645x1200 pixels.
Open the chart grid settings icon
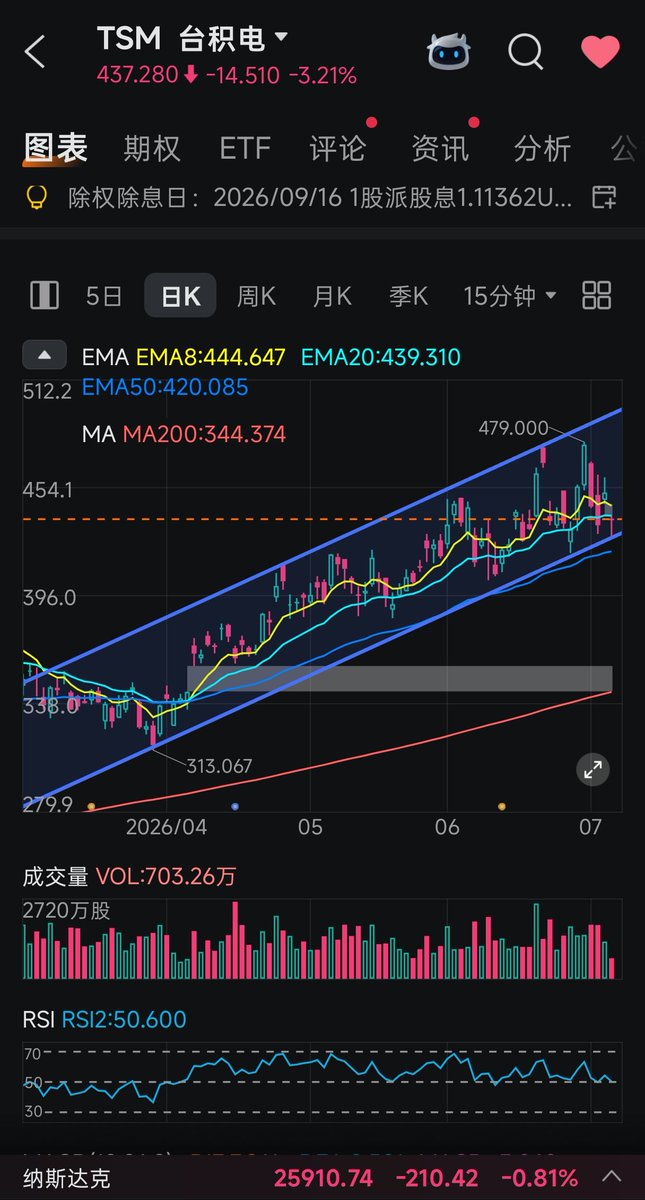tap(597, 295)
